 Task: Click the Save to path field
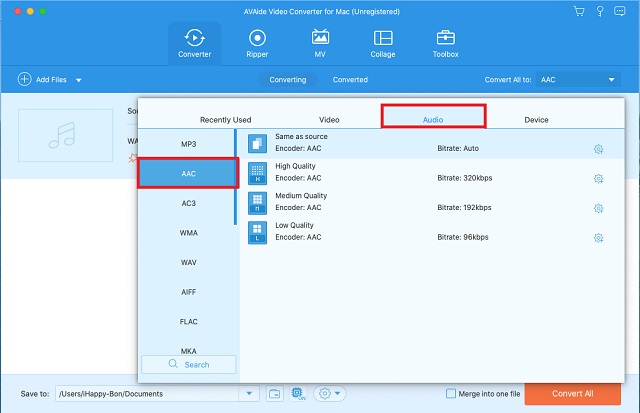tap(147, 394)
